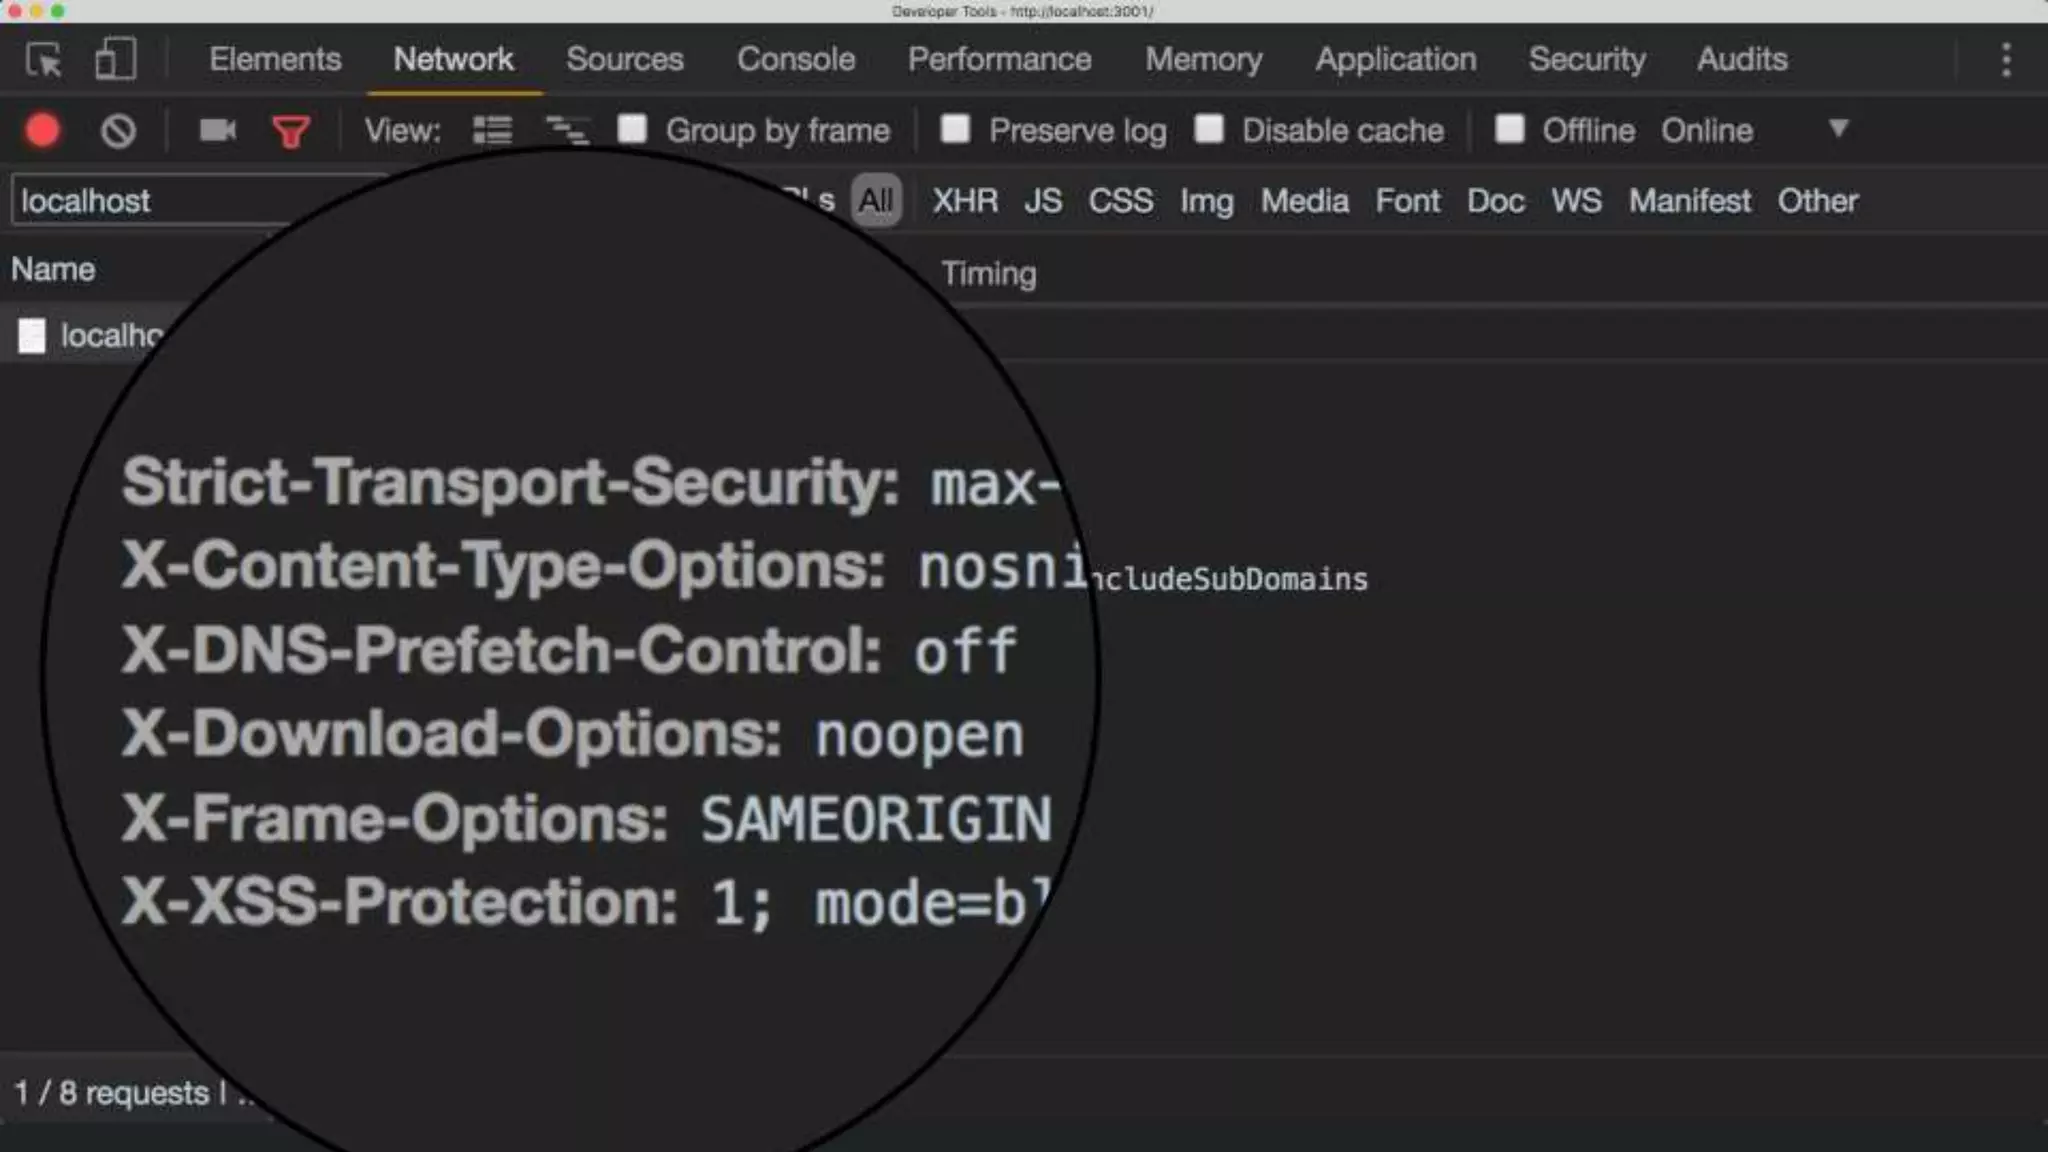The image size is (2048, 1152).
Task: Toggle the device toolbar icon
Action: [115, 59]
